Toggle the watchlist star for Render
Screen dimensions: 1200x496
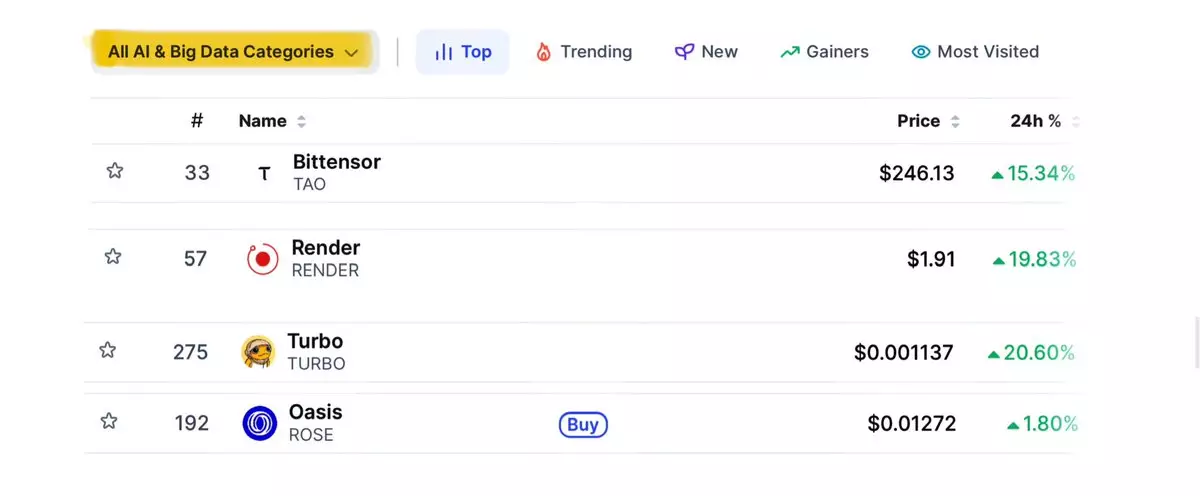[113, 257]
